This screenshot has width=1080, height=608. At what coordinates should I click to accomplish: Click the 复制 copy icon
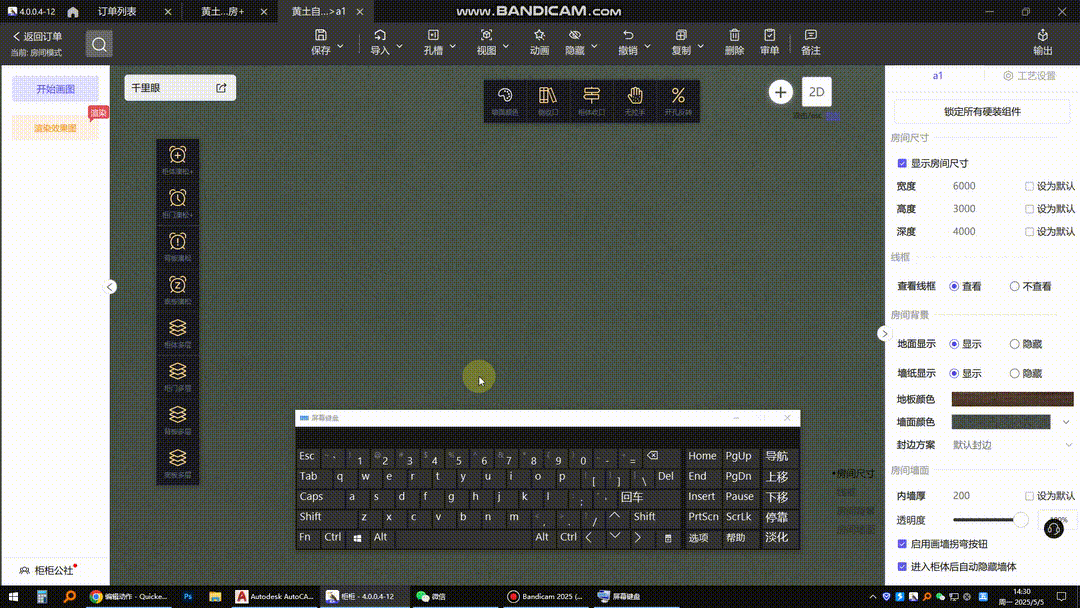point(681,35)
